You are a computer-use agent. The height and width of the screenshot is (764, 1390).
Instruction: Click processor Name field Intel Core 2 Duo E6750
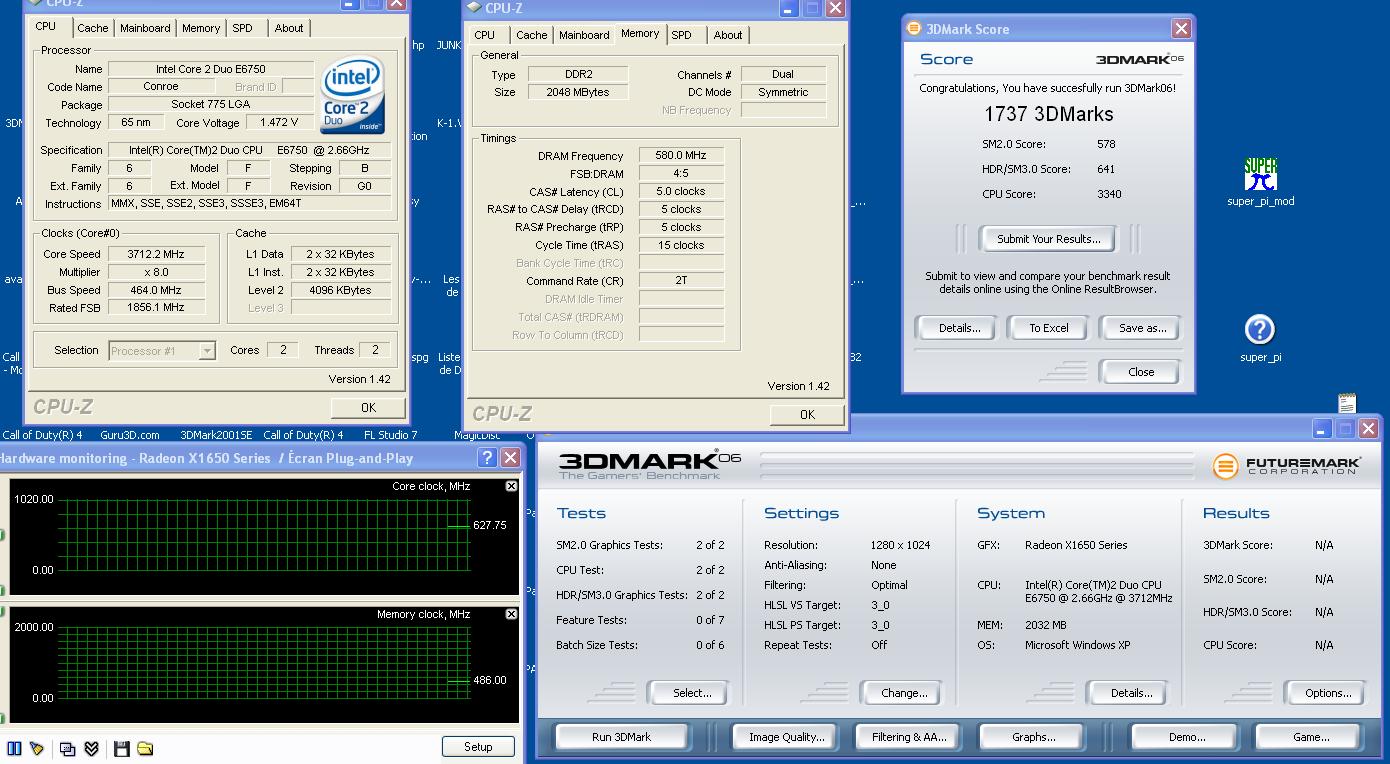coord(210,69)
